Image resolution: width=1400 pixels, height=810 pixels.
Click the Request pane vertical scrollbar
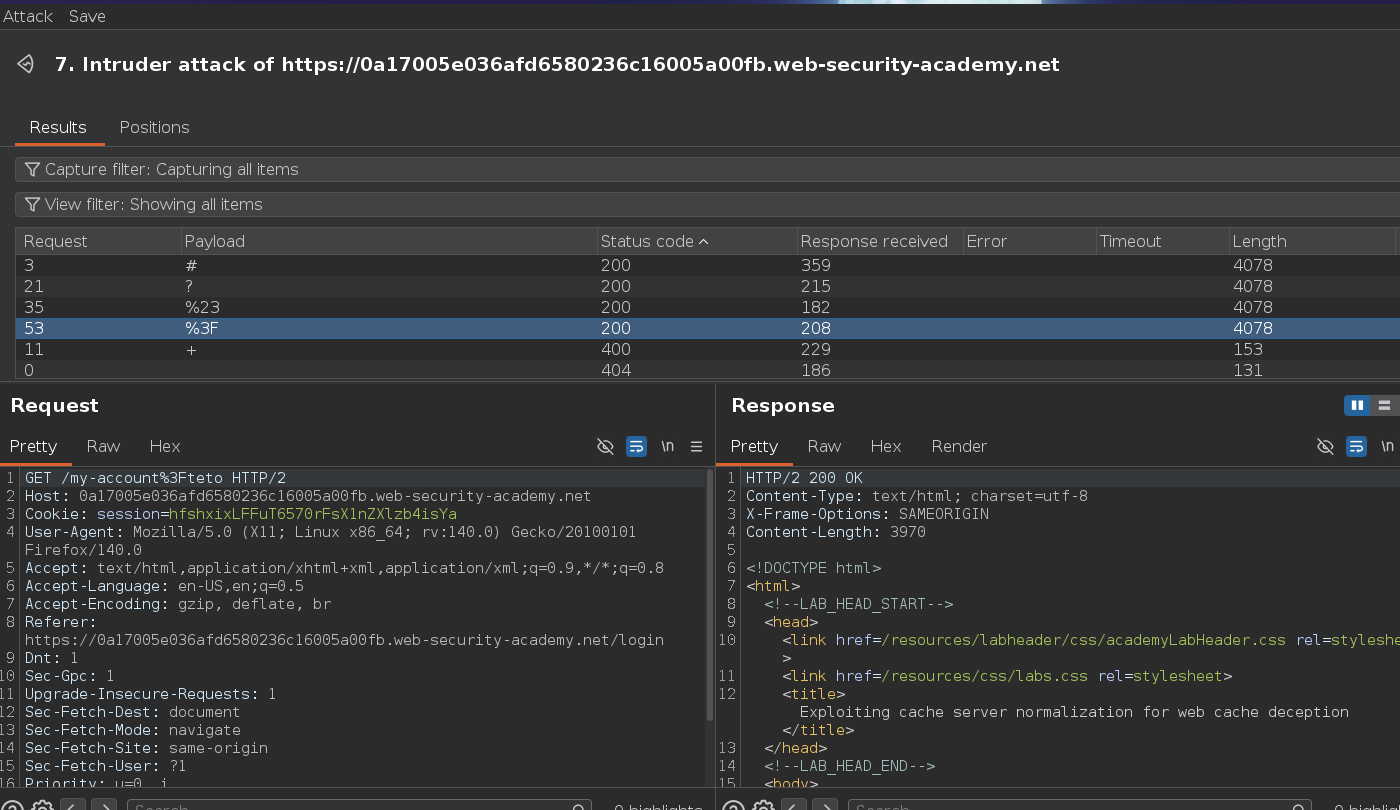click(x=710, y=595)
